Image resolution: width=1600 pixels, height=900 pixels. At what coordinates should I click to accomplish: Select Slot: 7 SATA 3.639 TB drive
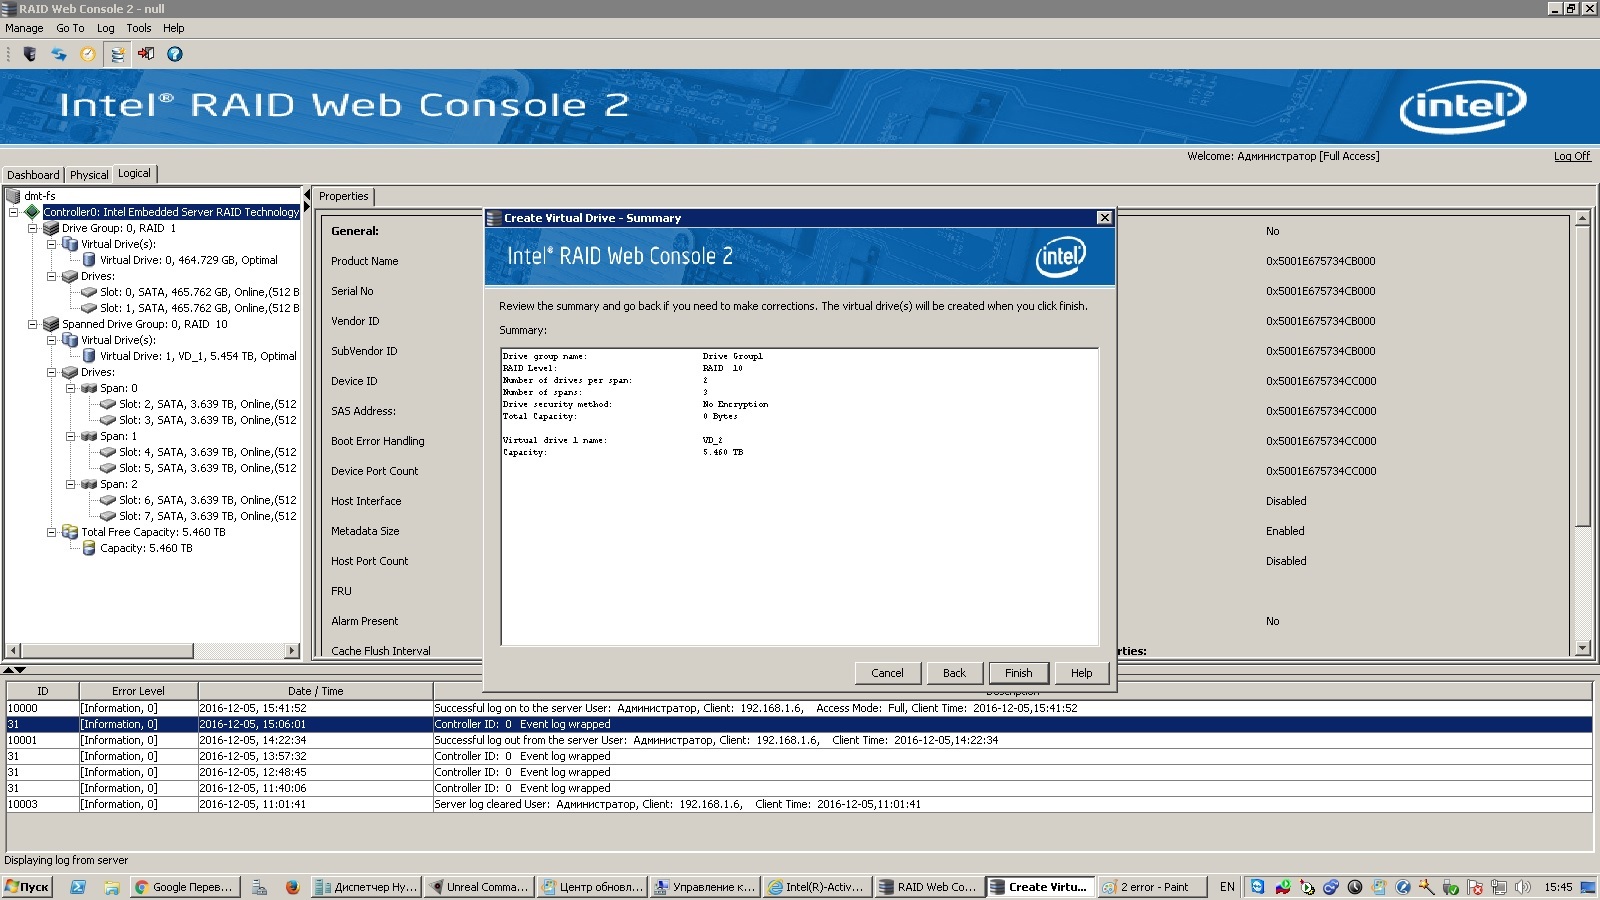click(x=199, y=516)
